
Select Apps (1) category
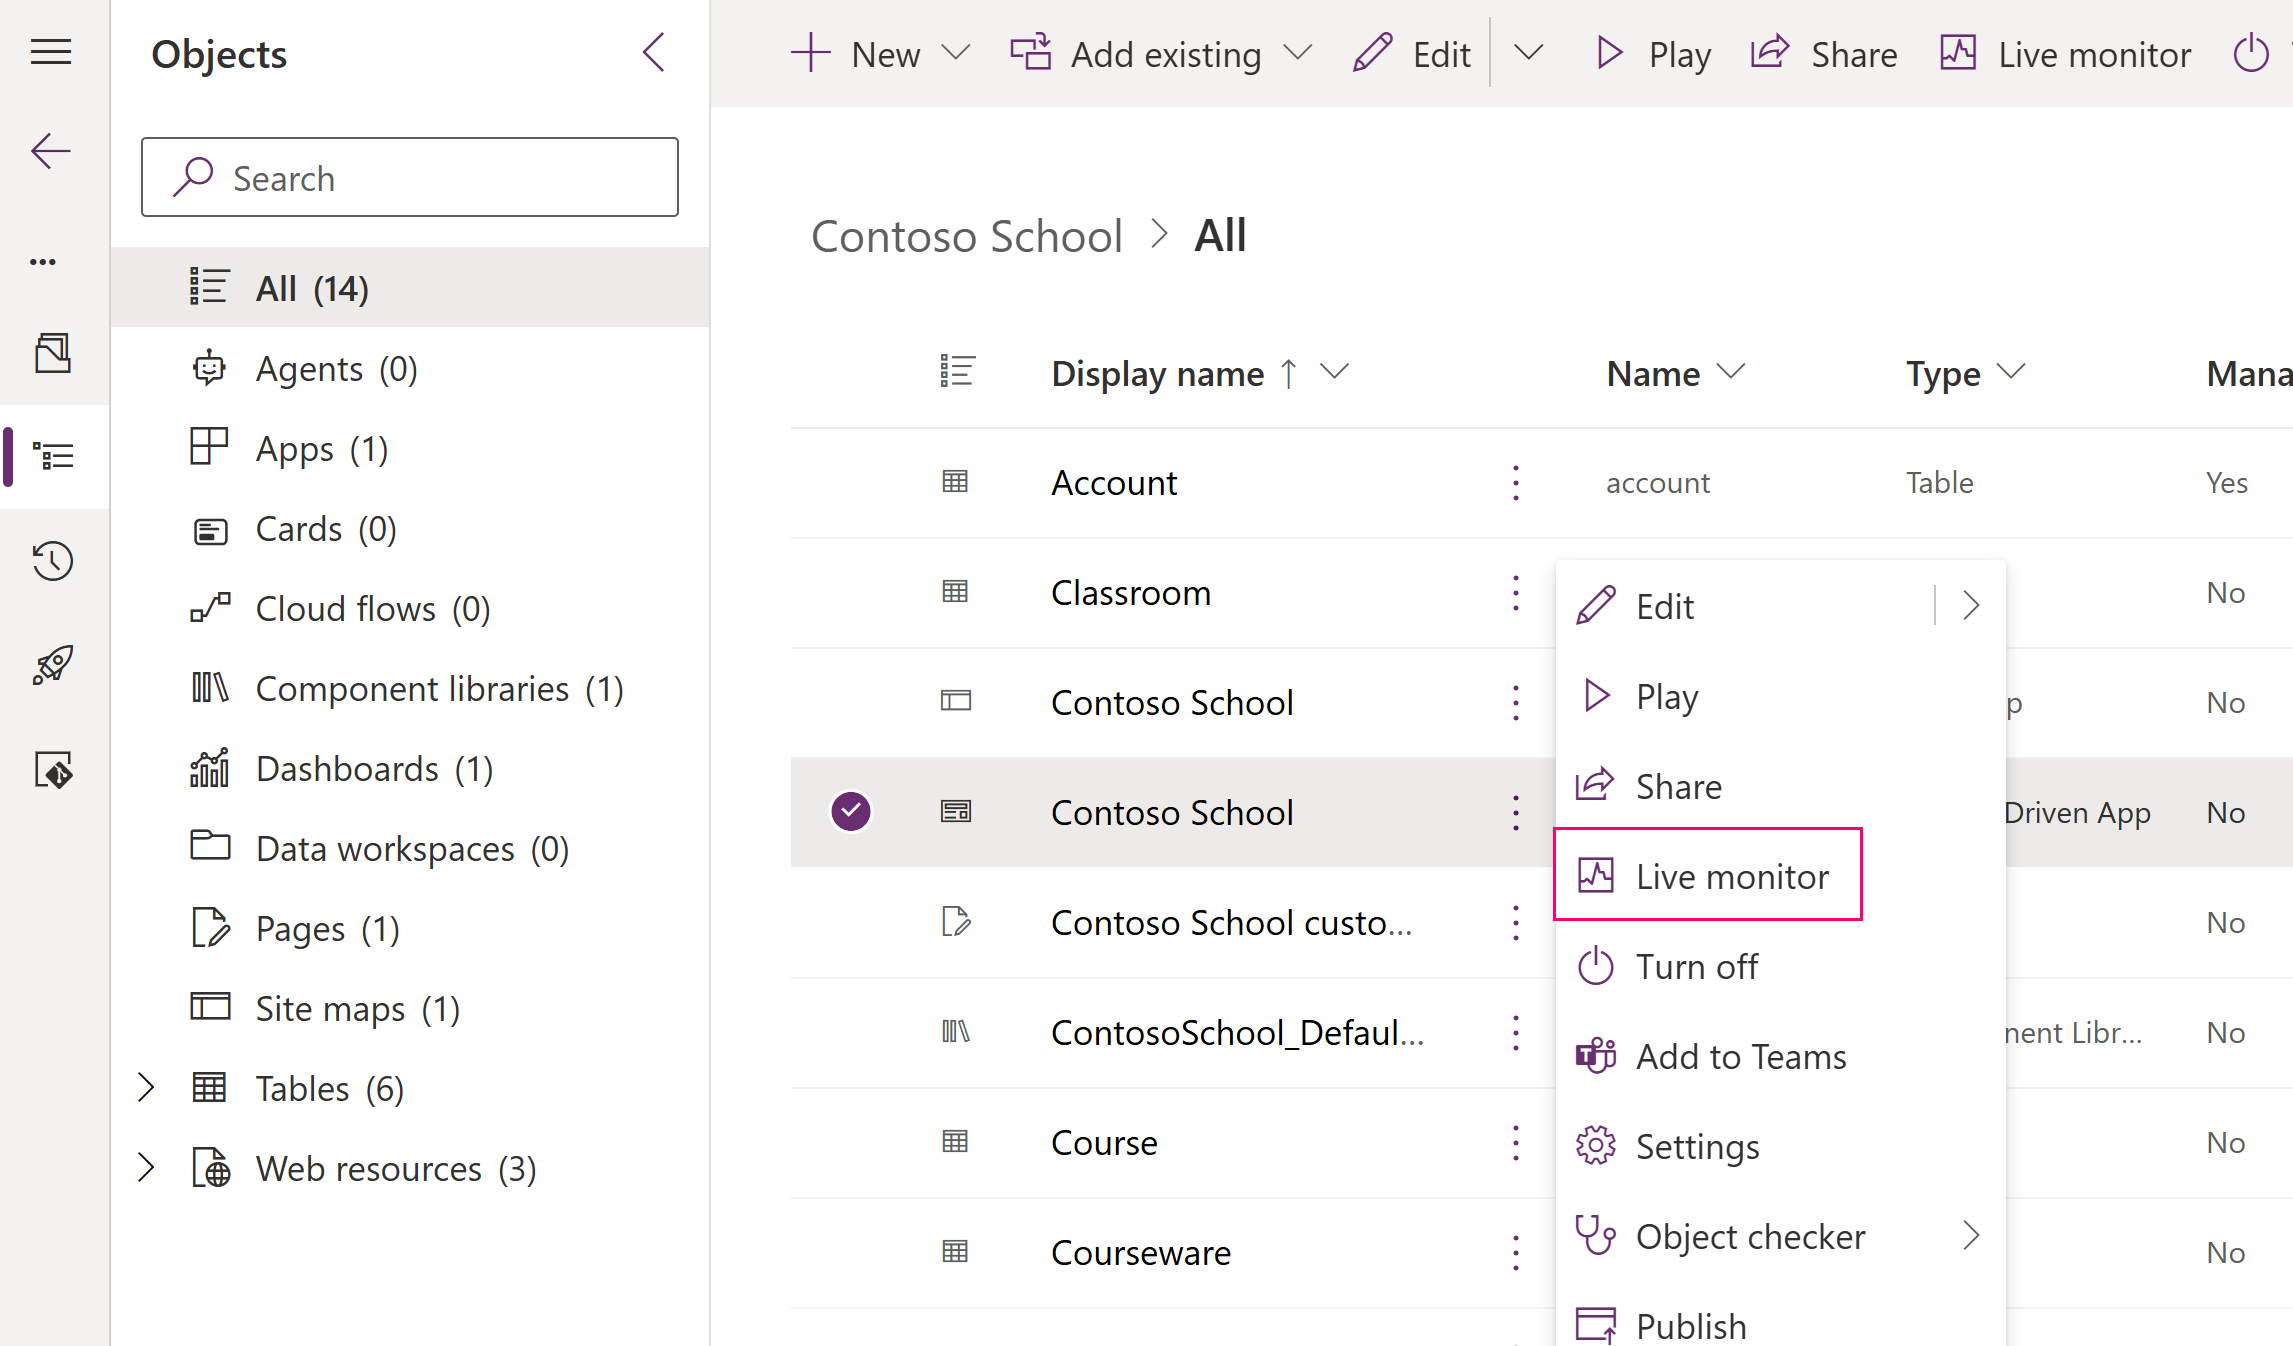[410, 449]
